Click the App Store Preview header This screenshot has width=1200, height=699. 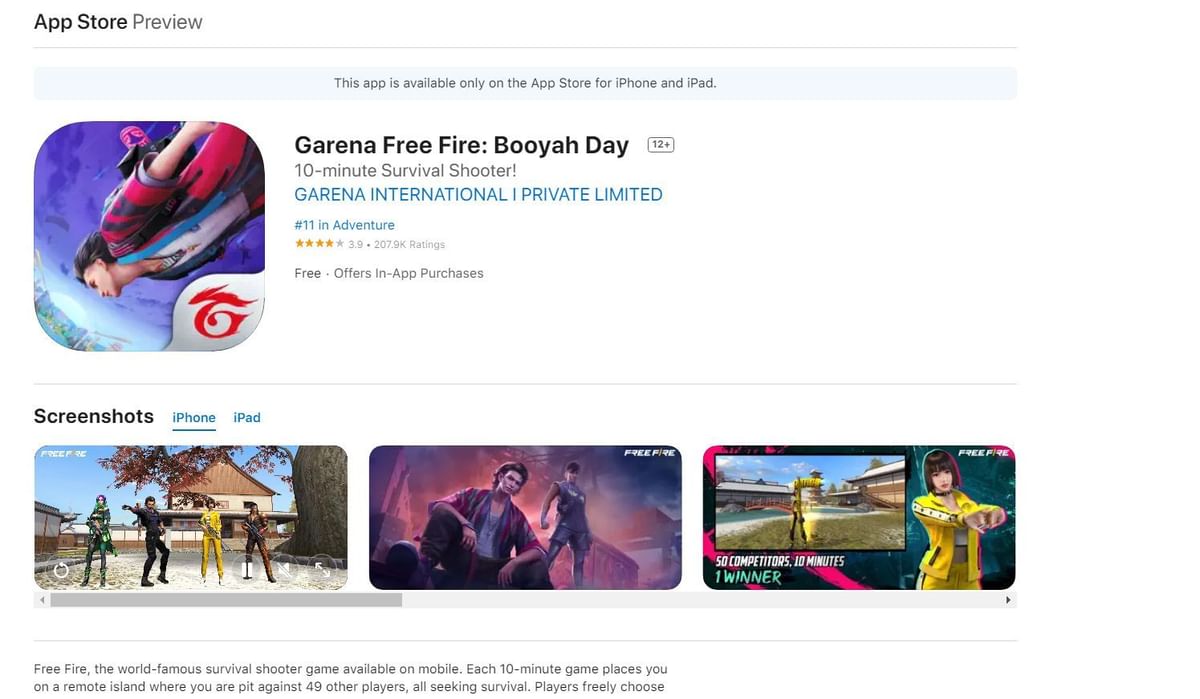[x=117, y=21]
